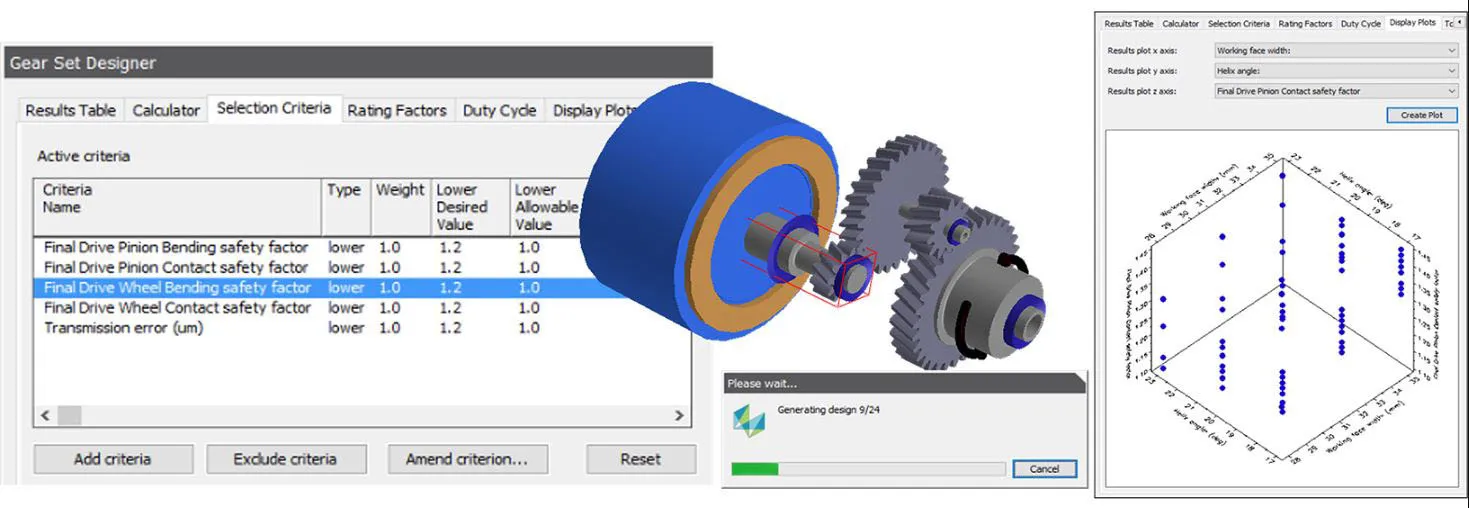This screenshot has height=508, width=1469.
Task: Switch to the Rating Factors tab in Gear Set Designer
Action: [x=396, y=110]
